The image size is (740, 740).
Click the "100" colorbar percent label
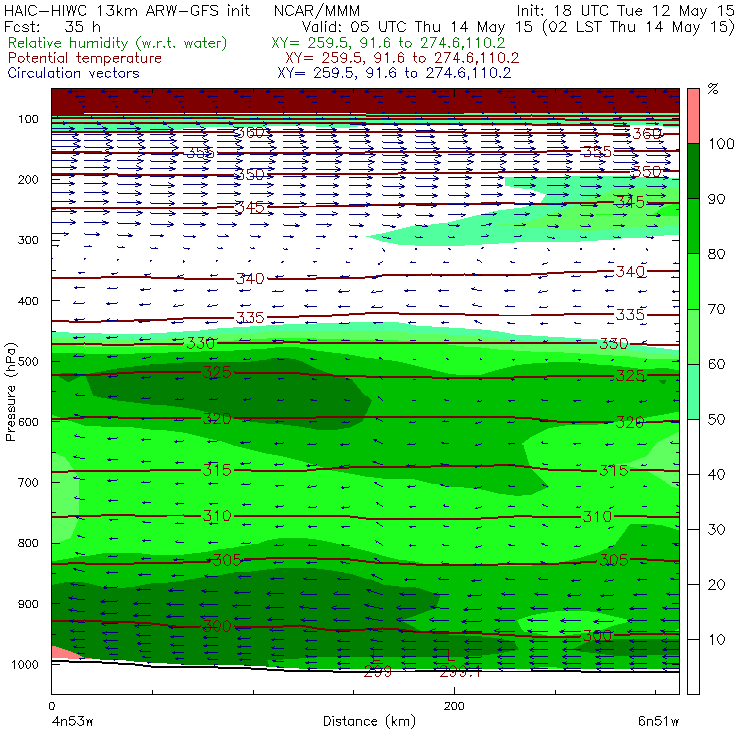point(721,143)
